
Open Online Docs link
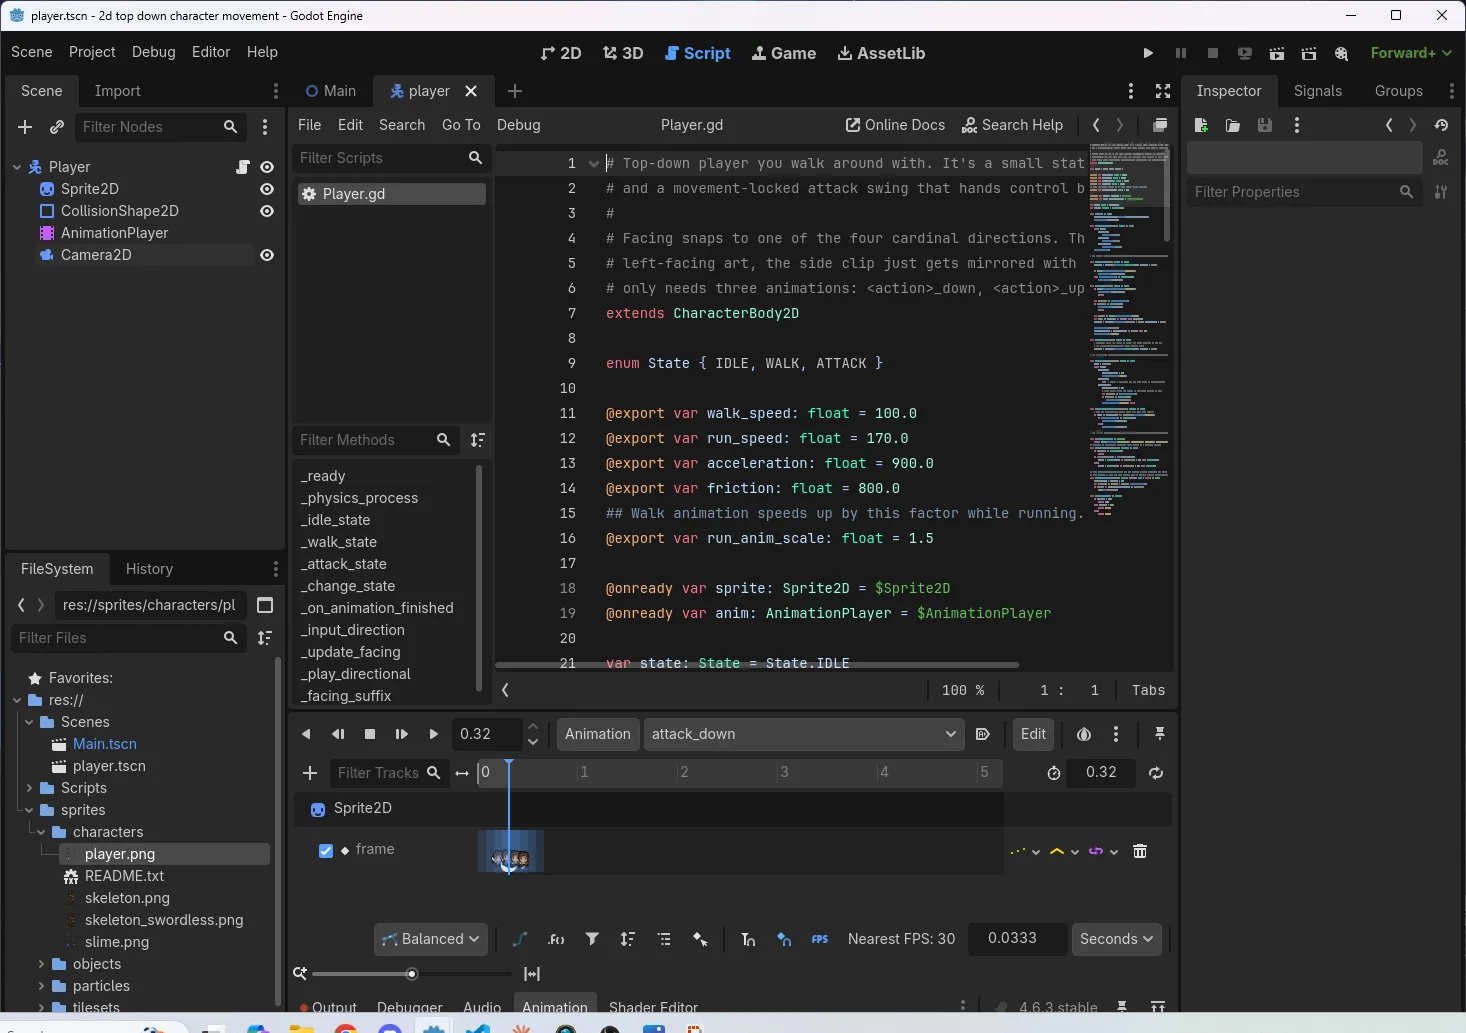point(895,125)
